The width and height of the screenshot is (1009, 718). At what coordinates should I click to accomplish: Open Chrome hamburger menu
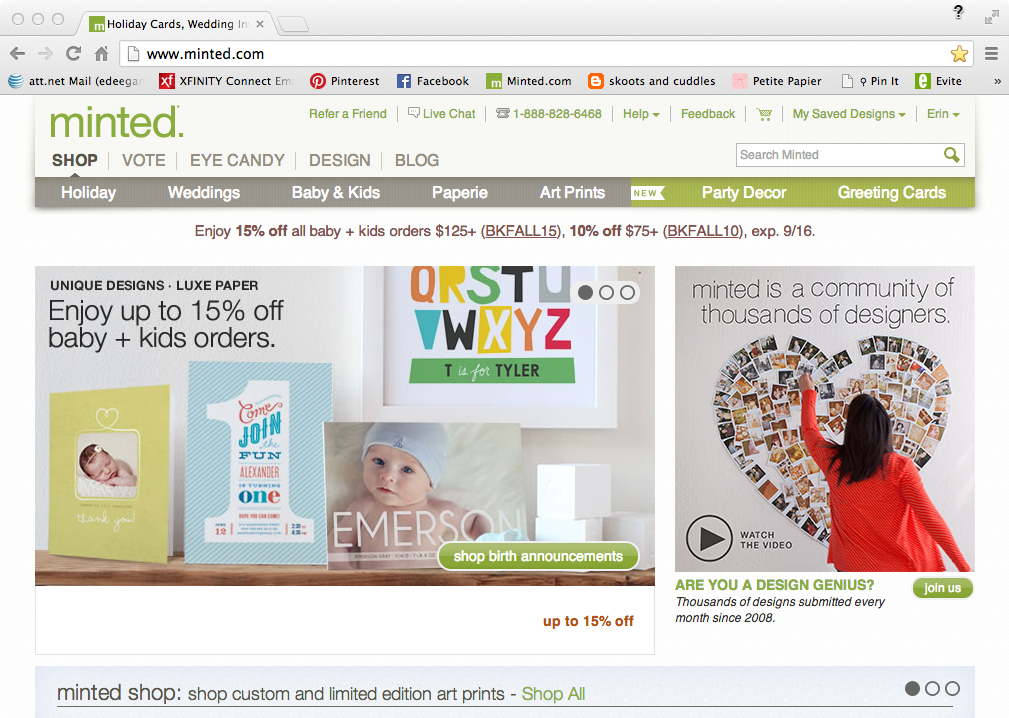[992, 54]
